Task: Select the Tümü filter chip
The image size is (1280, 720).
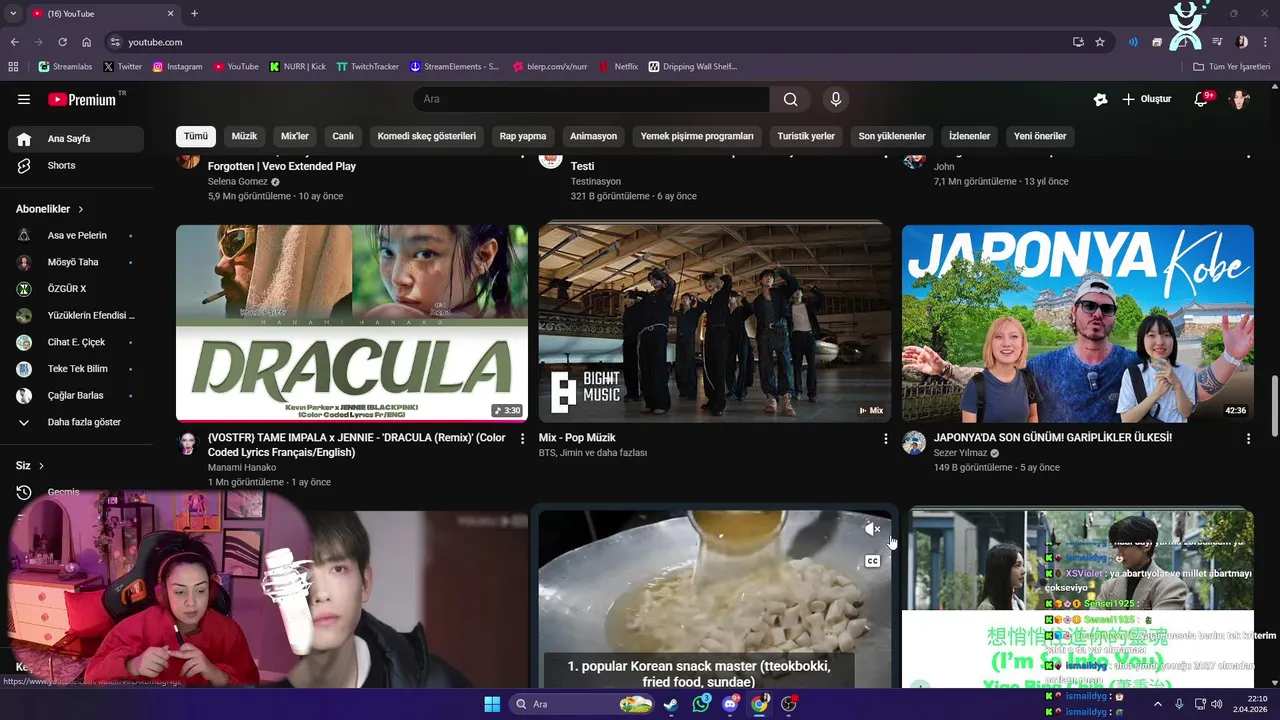Action: click(x=196, y=136)
